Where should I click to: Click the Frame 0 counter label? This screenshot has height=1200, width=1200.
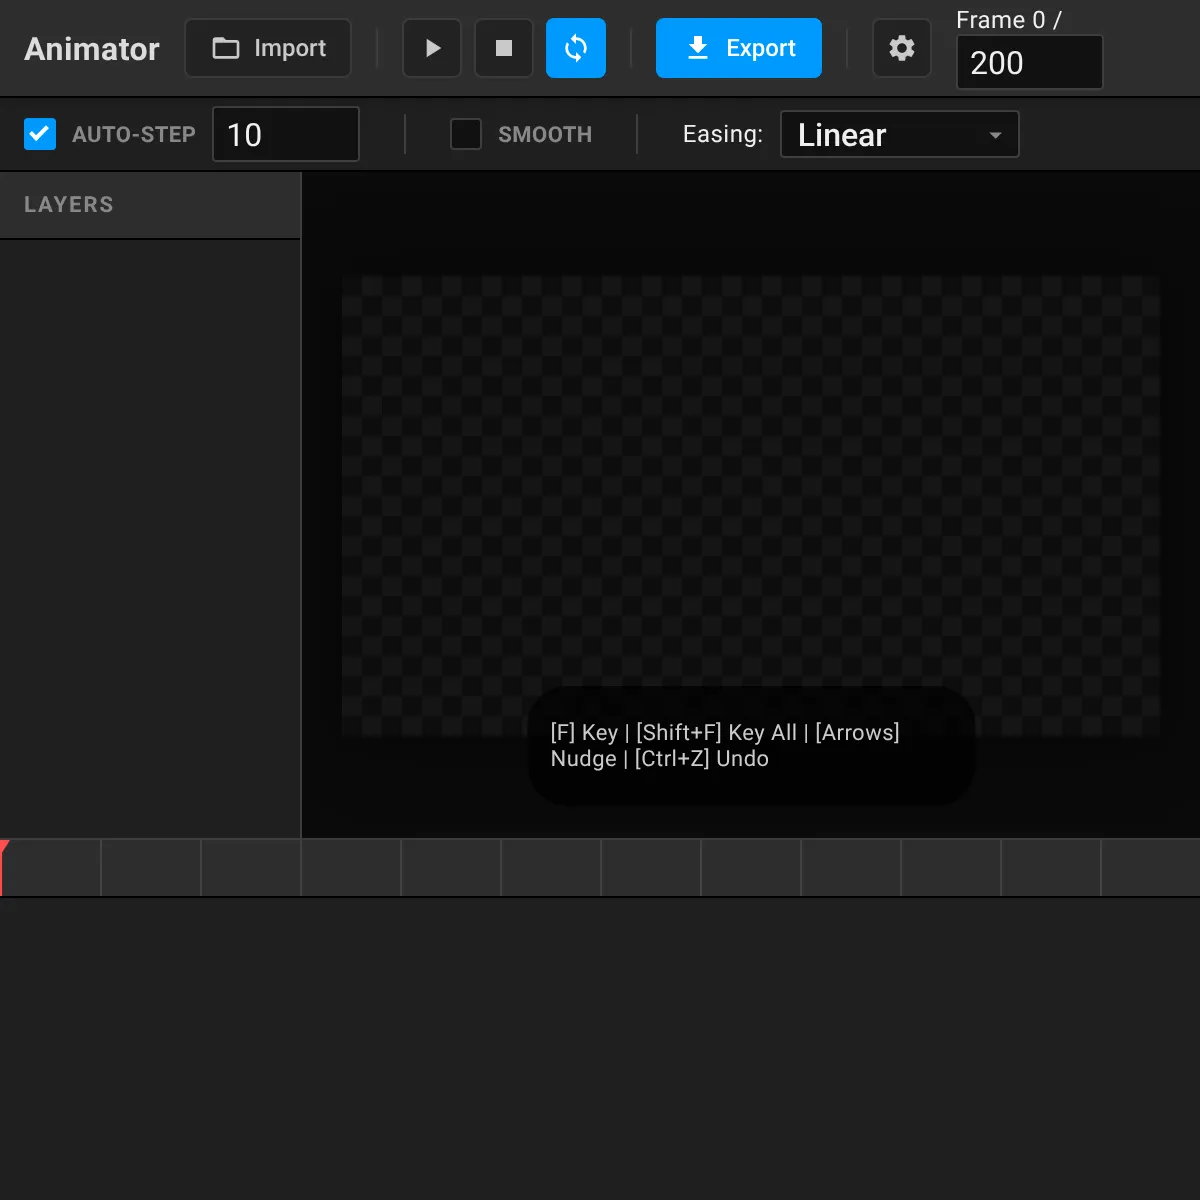(1009, 20)
